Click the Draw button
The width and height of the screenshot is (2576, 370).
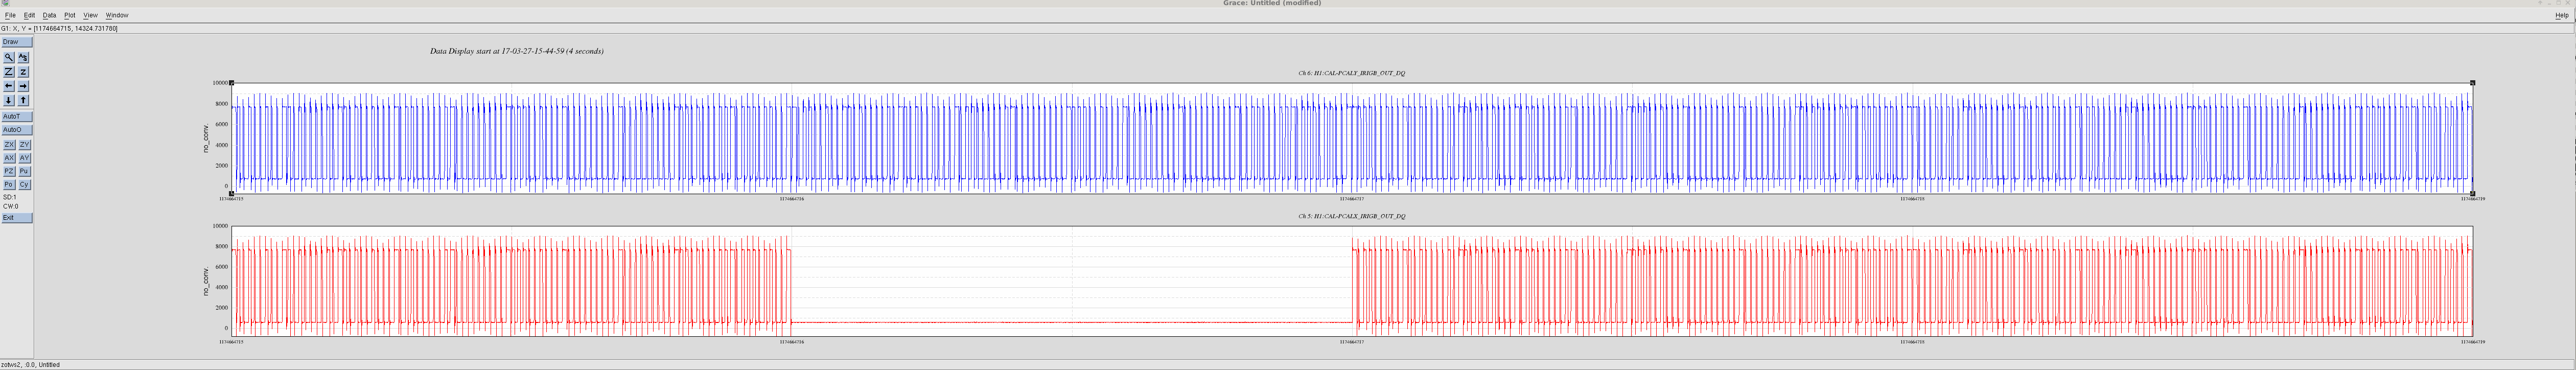17,42
